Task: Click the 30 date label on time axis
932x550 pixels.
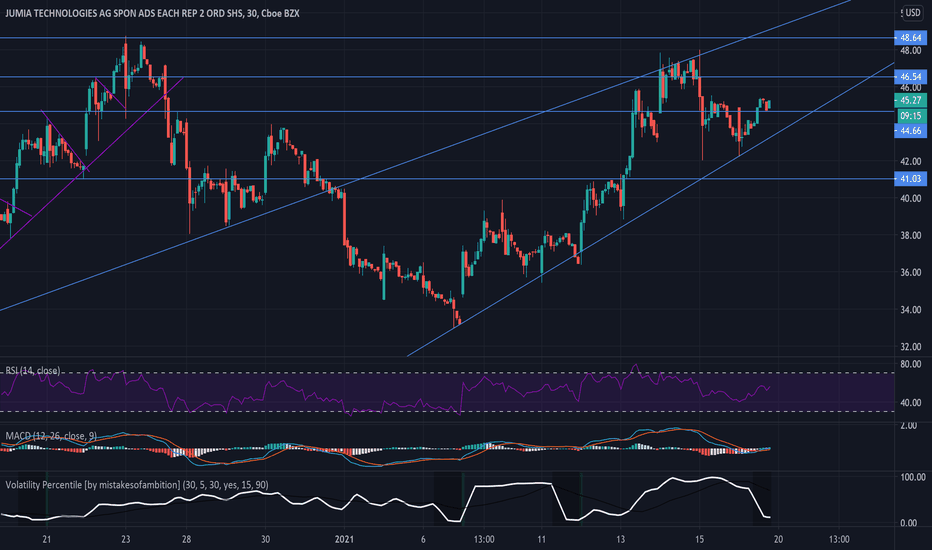Action: (x=265, y=540)
